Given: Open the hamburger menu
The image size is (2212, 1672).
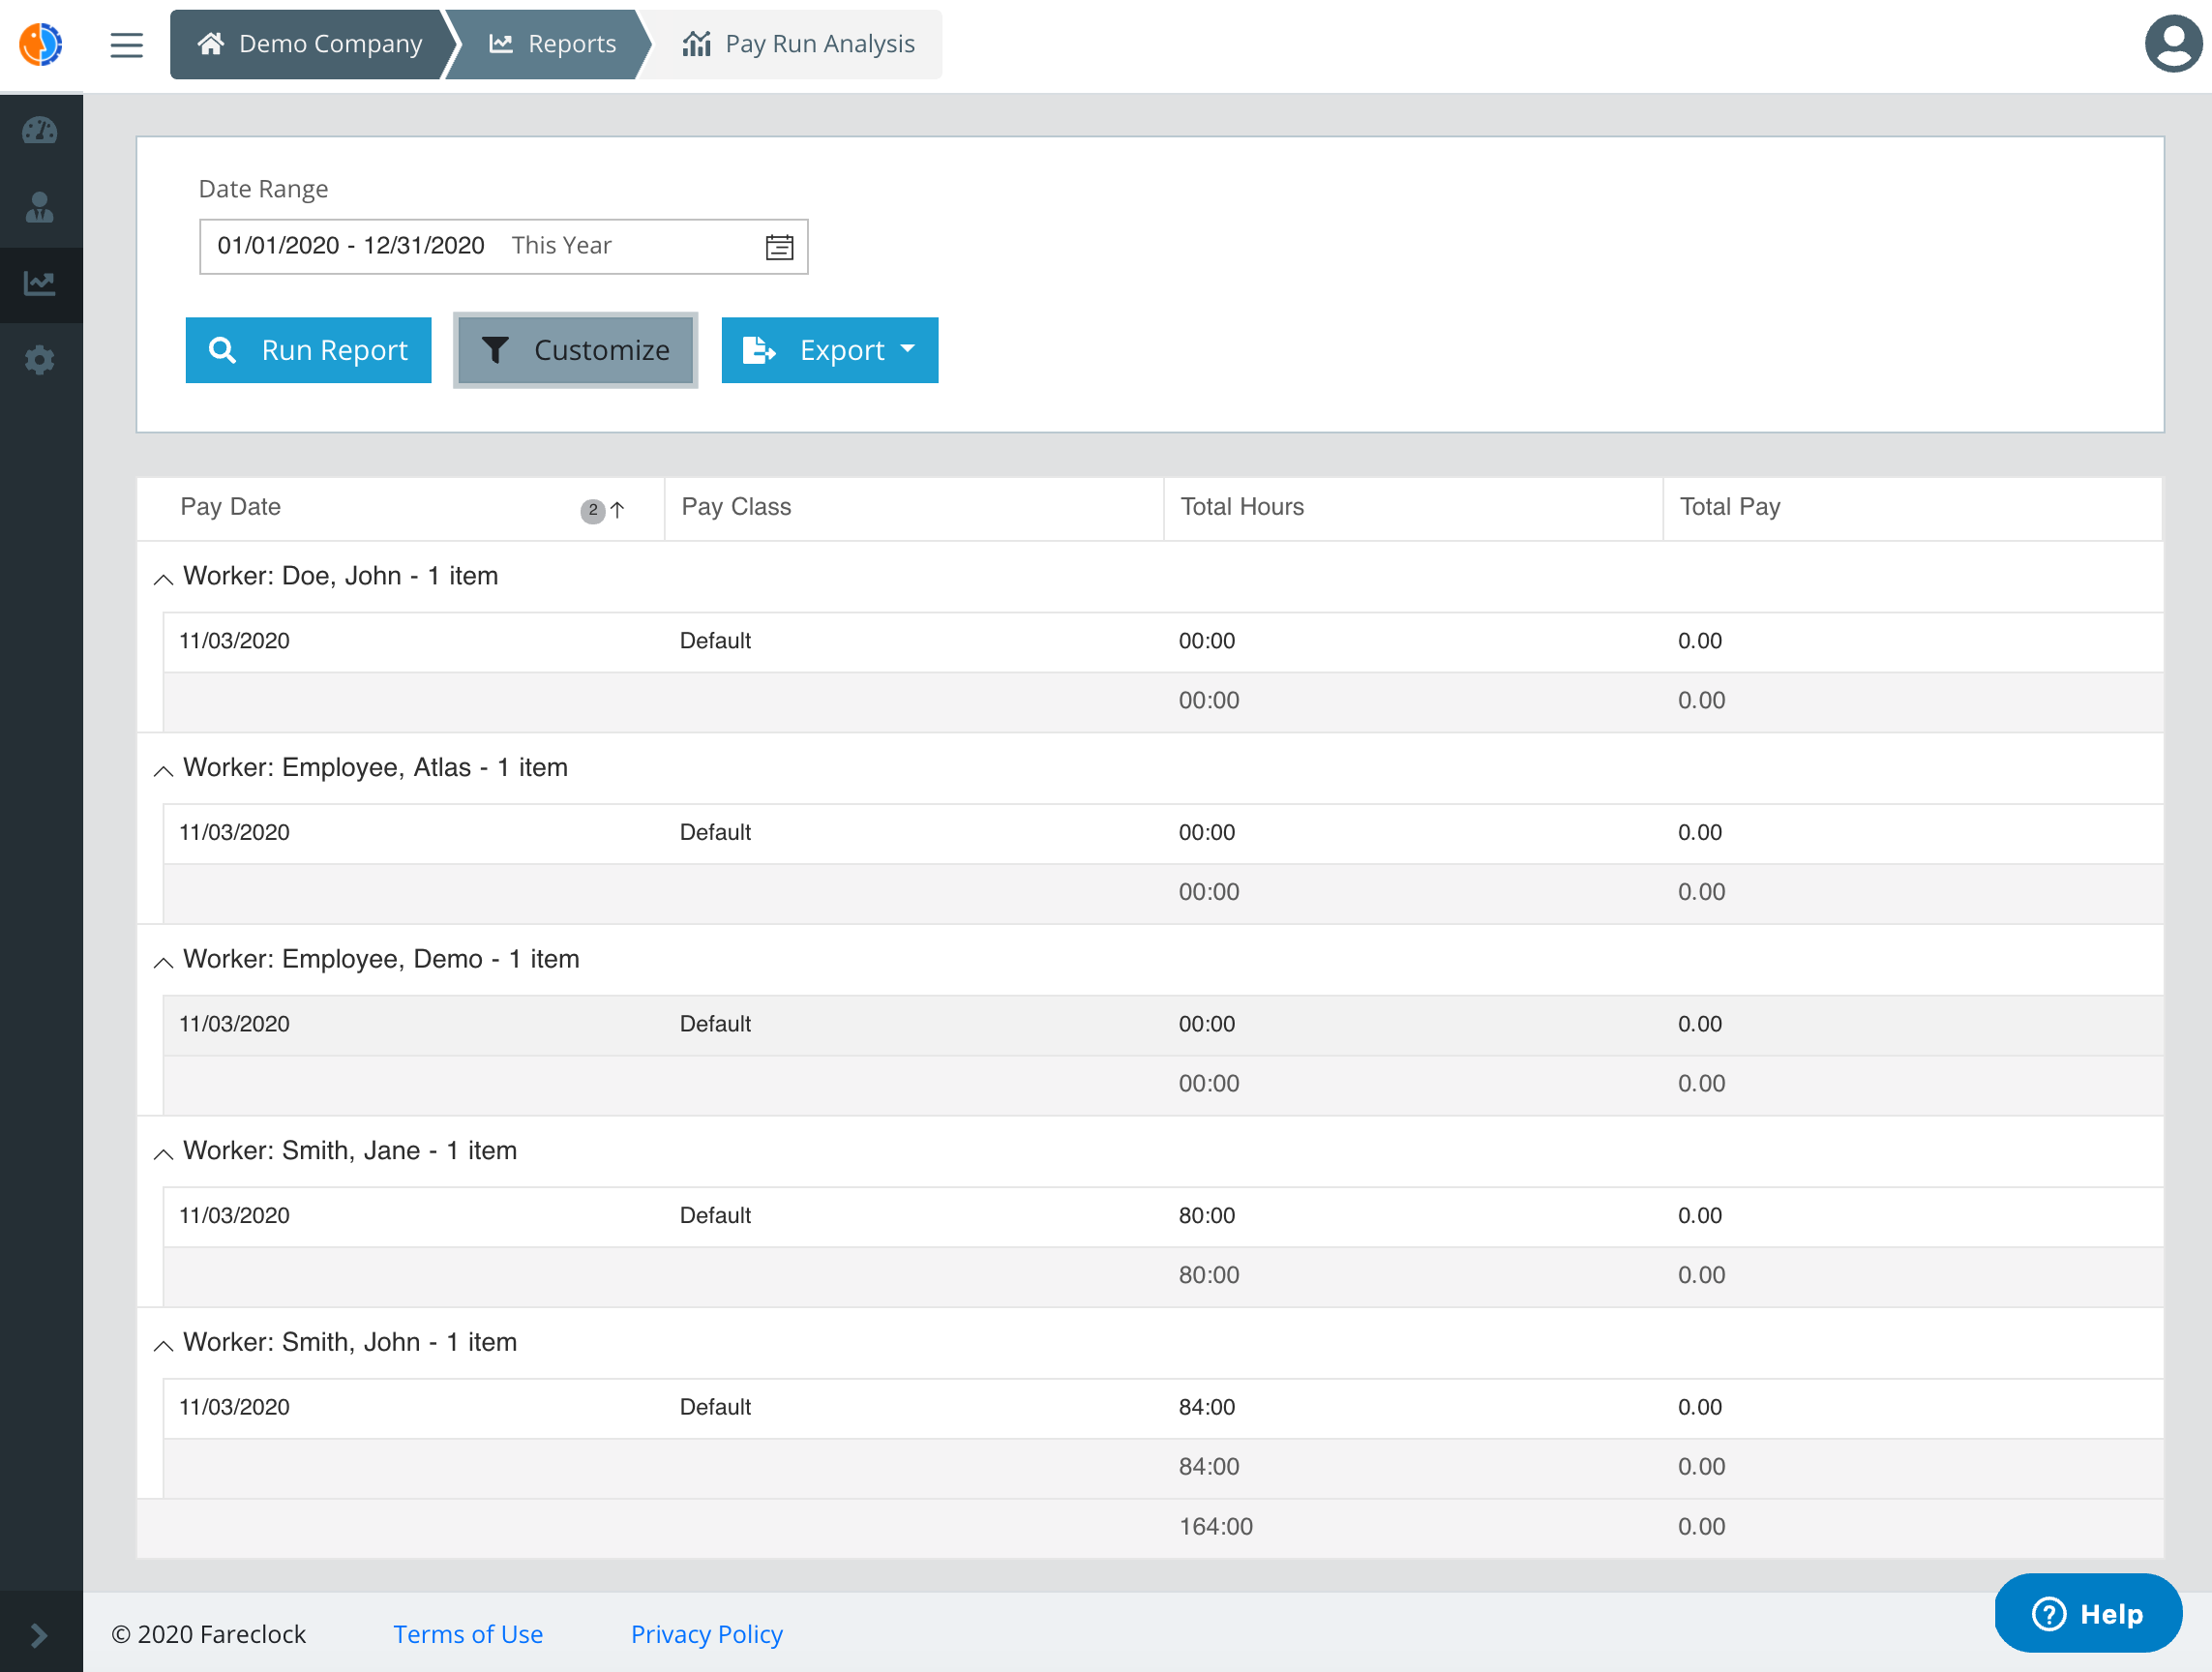Looking at the screenshot, I should [x=126, y=45].
